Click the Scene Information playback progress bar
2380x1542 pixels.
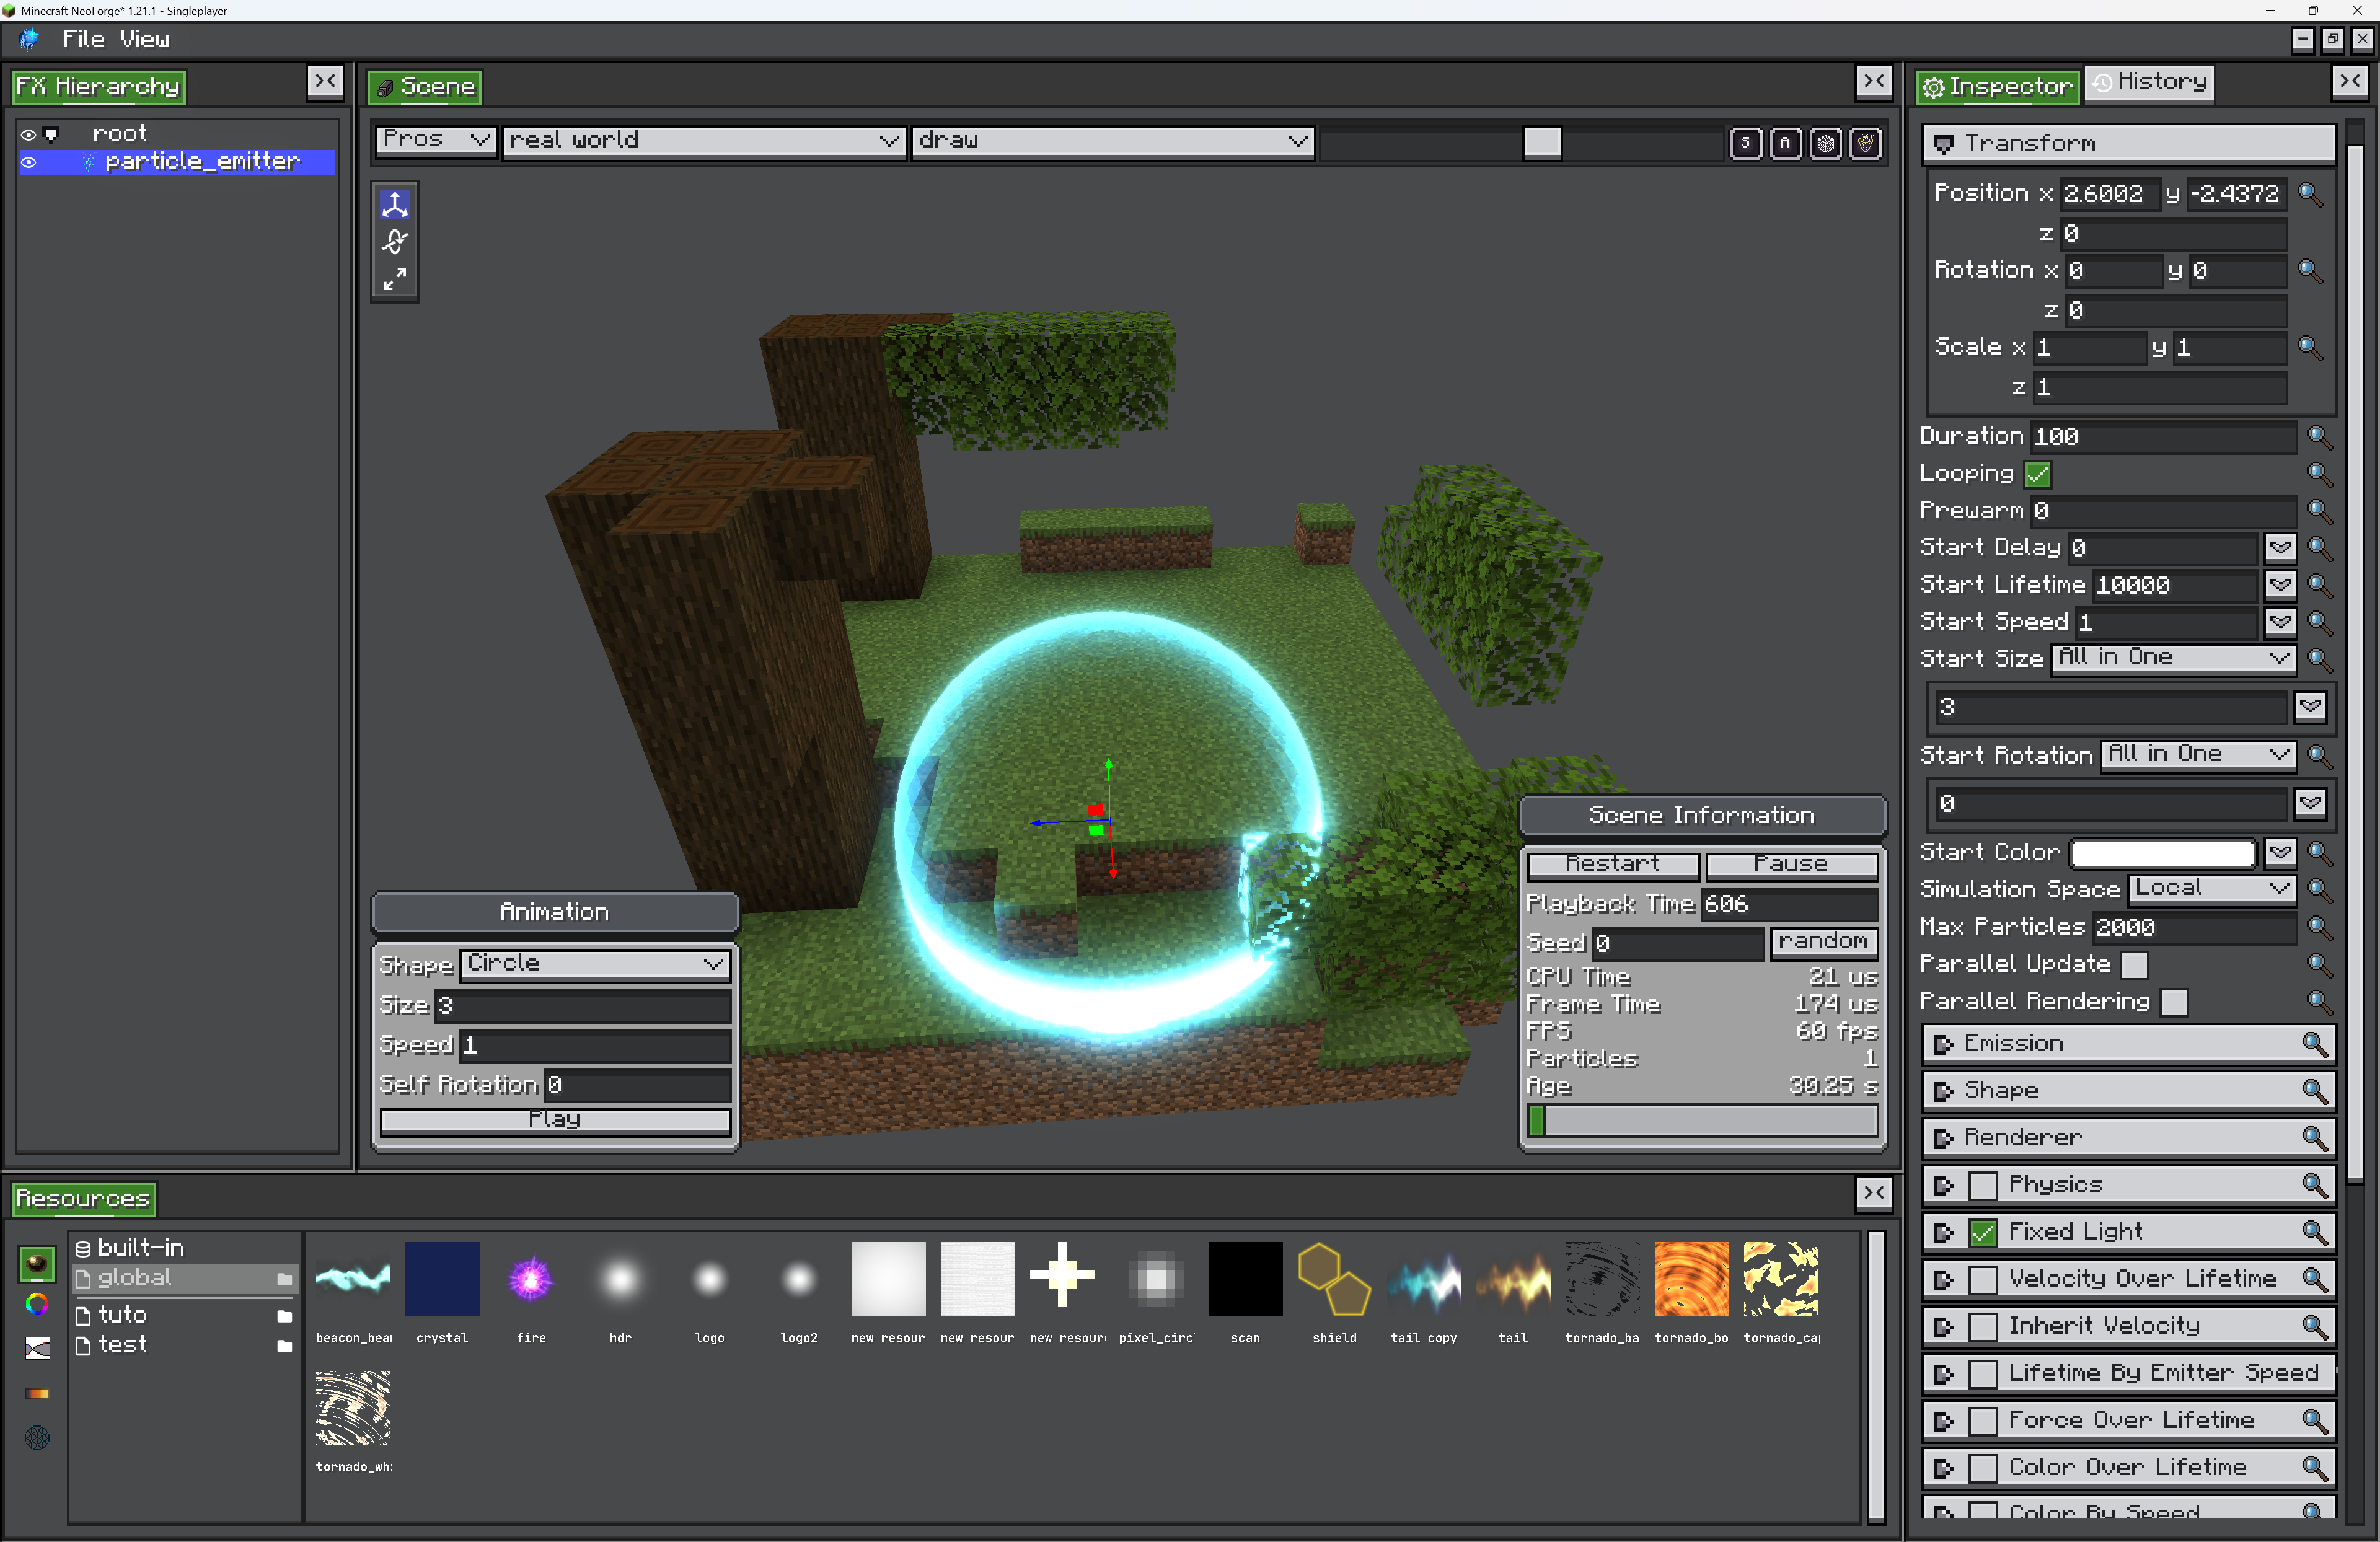click(1702, 1121)
